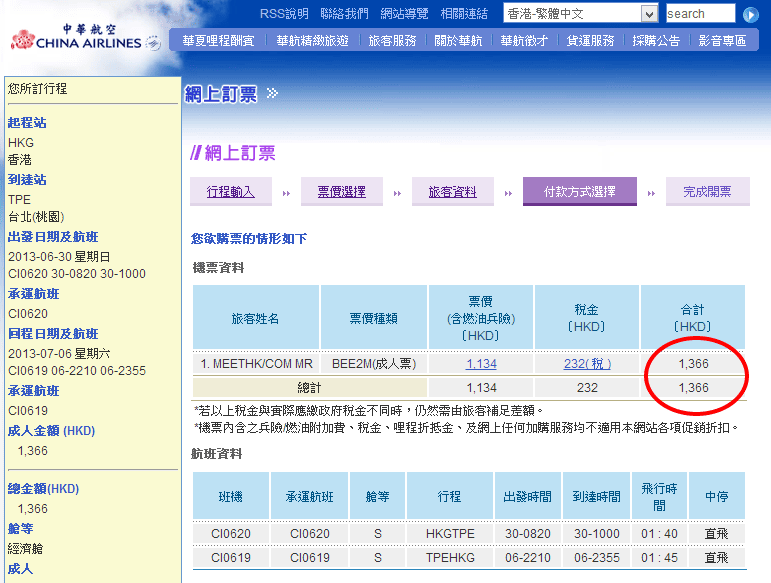Open the 網站導覽 link
The width and height of the screenshot is (771, 583).
tap(404, 14)
